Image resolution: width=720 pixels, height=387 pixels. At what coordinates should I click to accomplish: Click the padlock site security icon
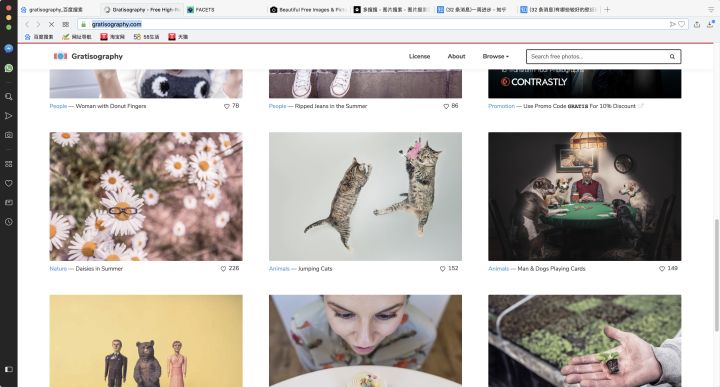click(84, 24)
